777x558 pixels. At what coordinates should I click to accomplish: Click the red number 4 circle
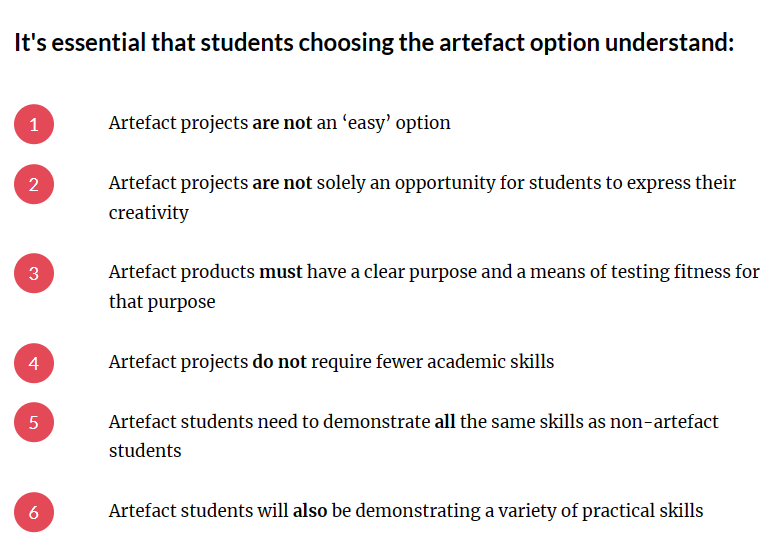click(x=34, y=363)
